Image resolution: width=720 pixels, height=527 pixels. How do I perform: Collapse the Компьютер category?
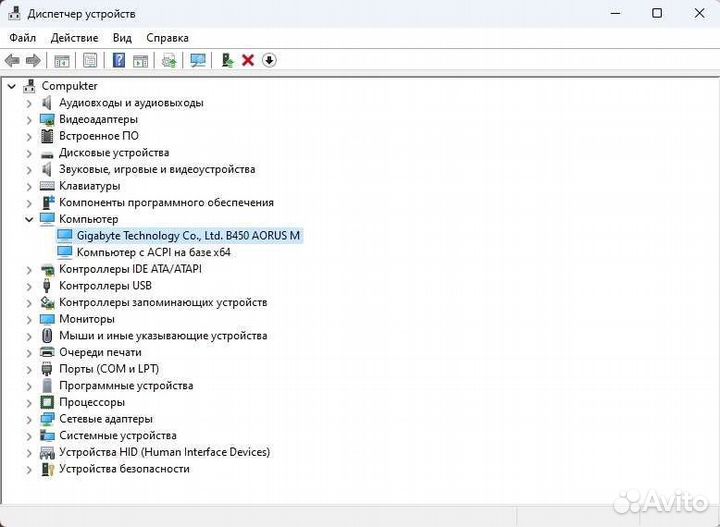[29, 219]
